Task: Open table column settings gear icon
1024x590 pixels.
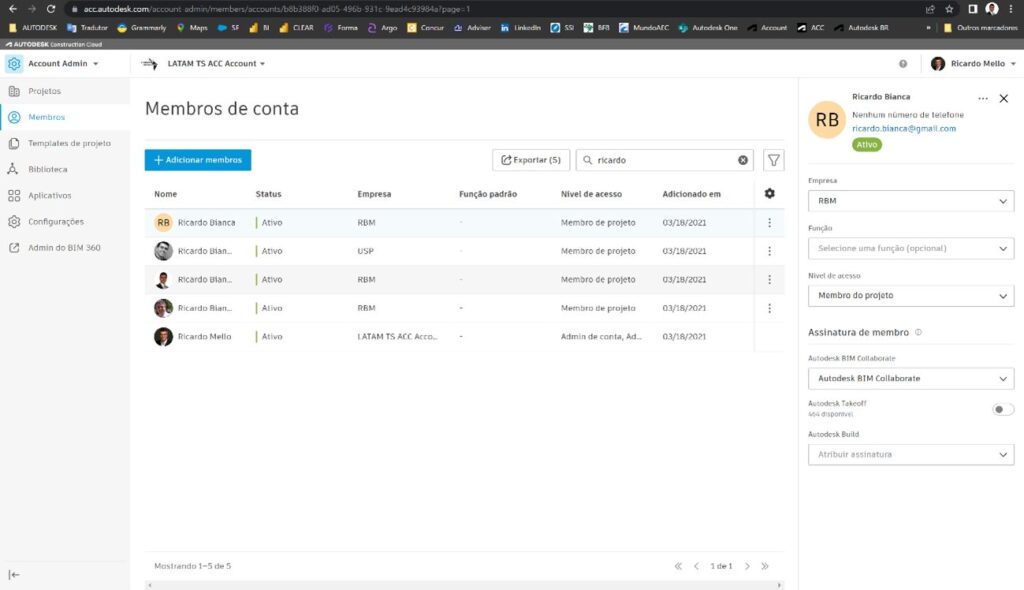Action: pyautogui.click(x=769, y=193)
